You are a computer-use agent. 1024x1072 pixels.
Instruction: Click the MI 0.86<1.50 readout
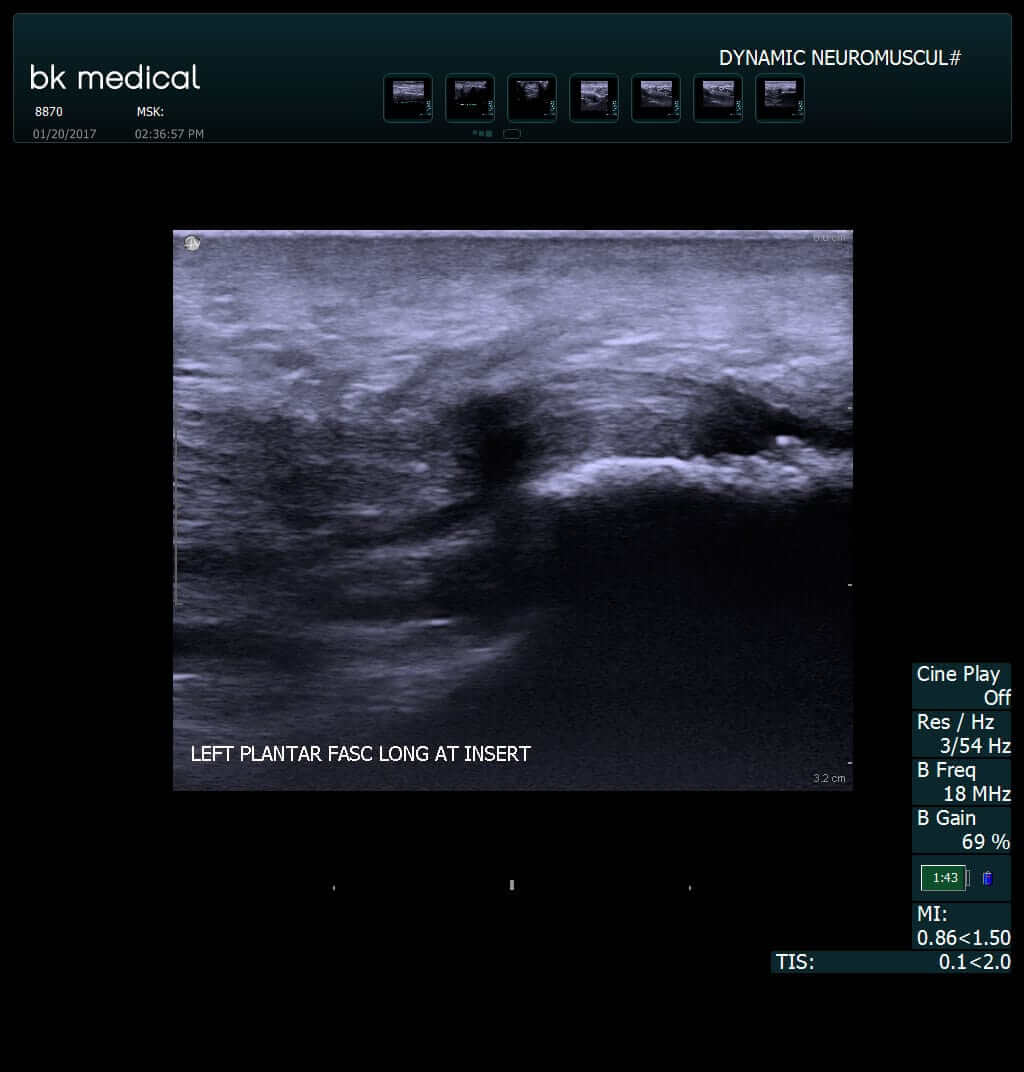coord(962,926)
